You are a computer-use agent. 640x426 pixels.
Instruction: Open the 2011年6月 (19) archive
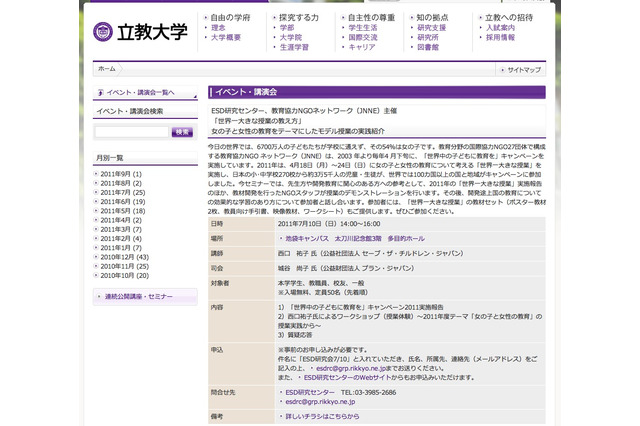click(x=123, y=202)
